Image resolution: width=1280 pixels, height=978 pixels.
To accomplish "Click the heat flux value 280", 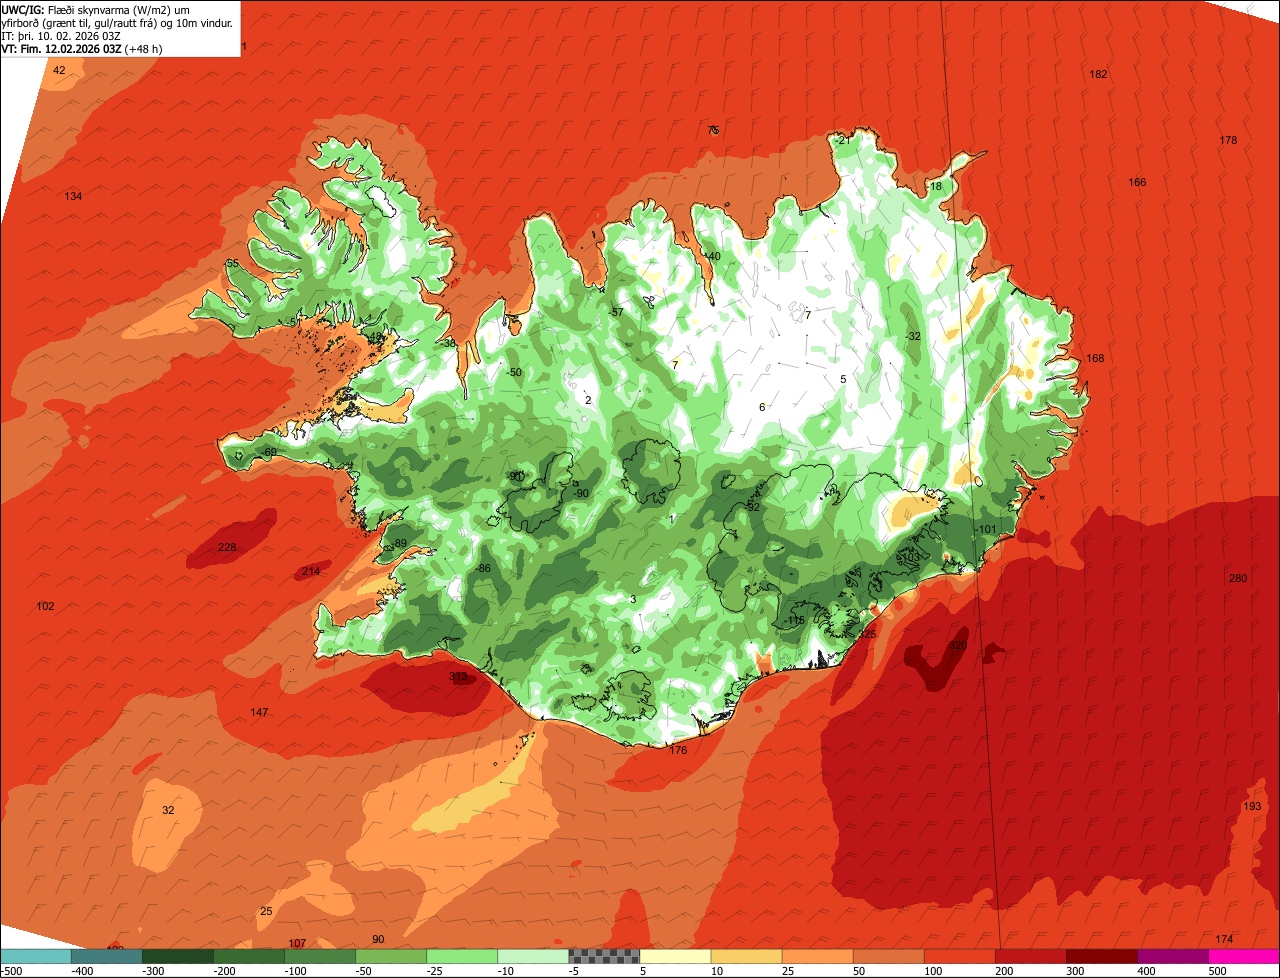I will point(1238,578).
